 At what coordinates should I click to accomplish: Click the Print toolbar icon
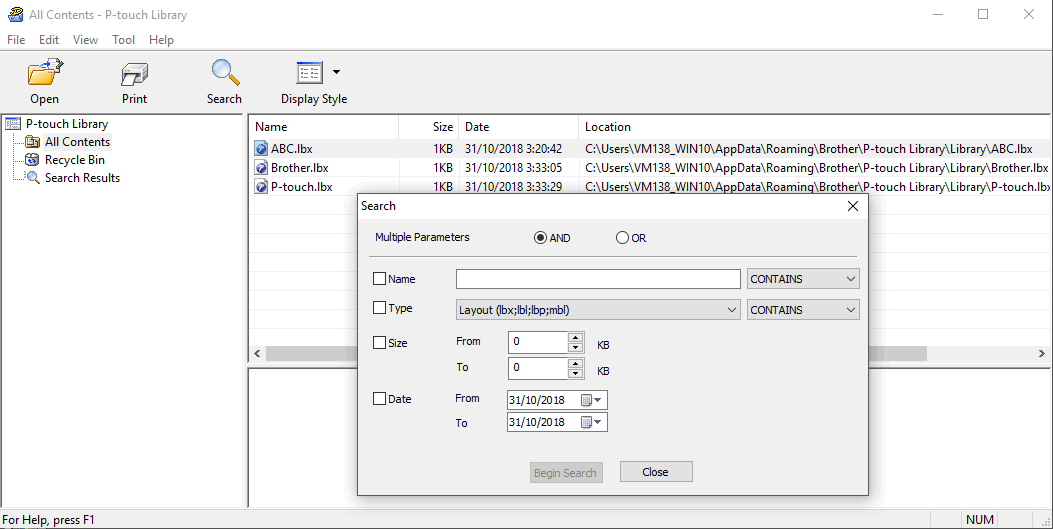(x=134, y=74)
